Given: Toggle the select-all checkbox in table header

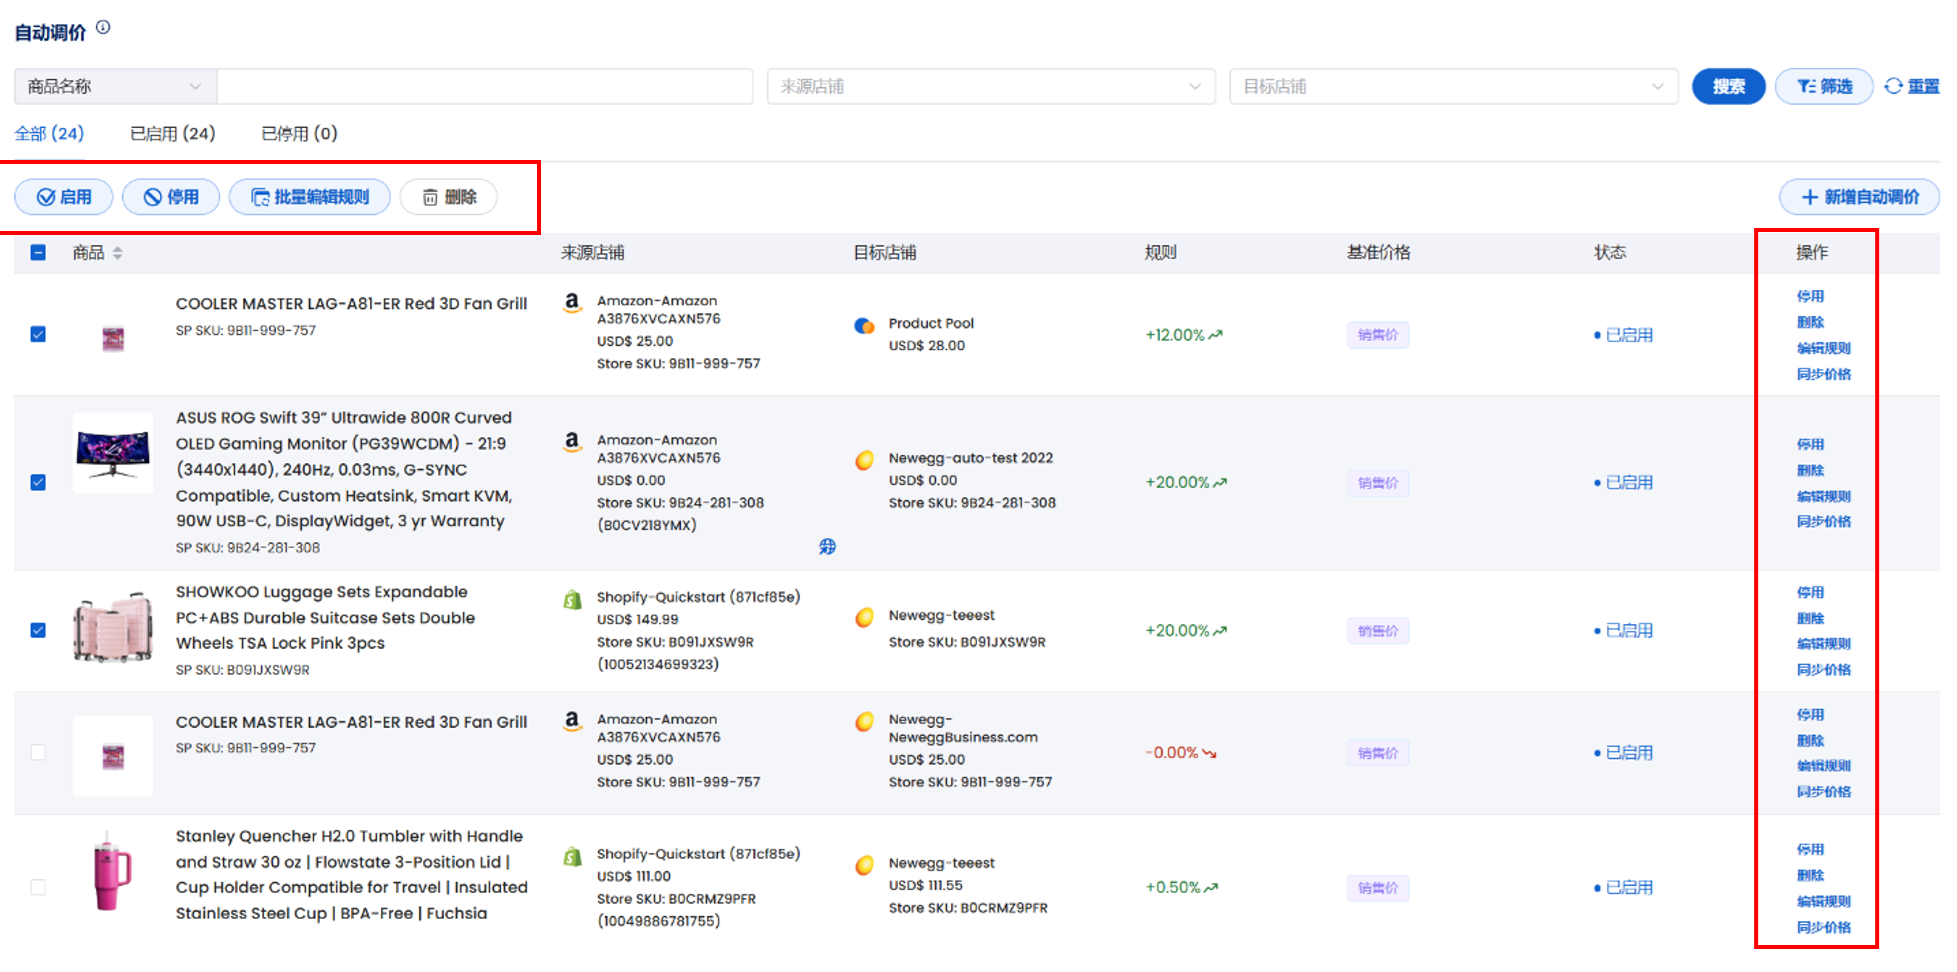Looking at the screenshot, I should (x=38, y=252).
